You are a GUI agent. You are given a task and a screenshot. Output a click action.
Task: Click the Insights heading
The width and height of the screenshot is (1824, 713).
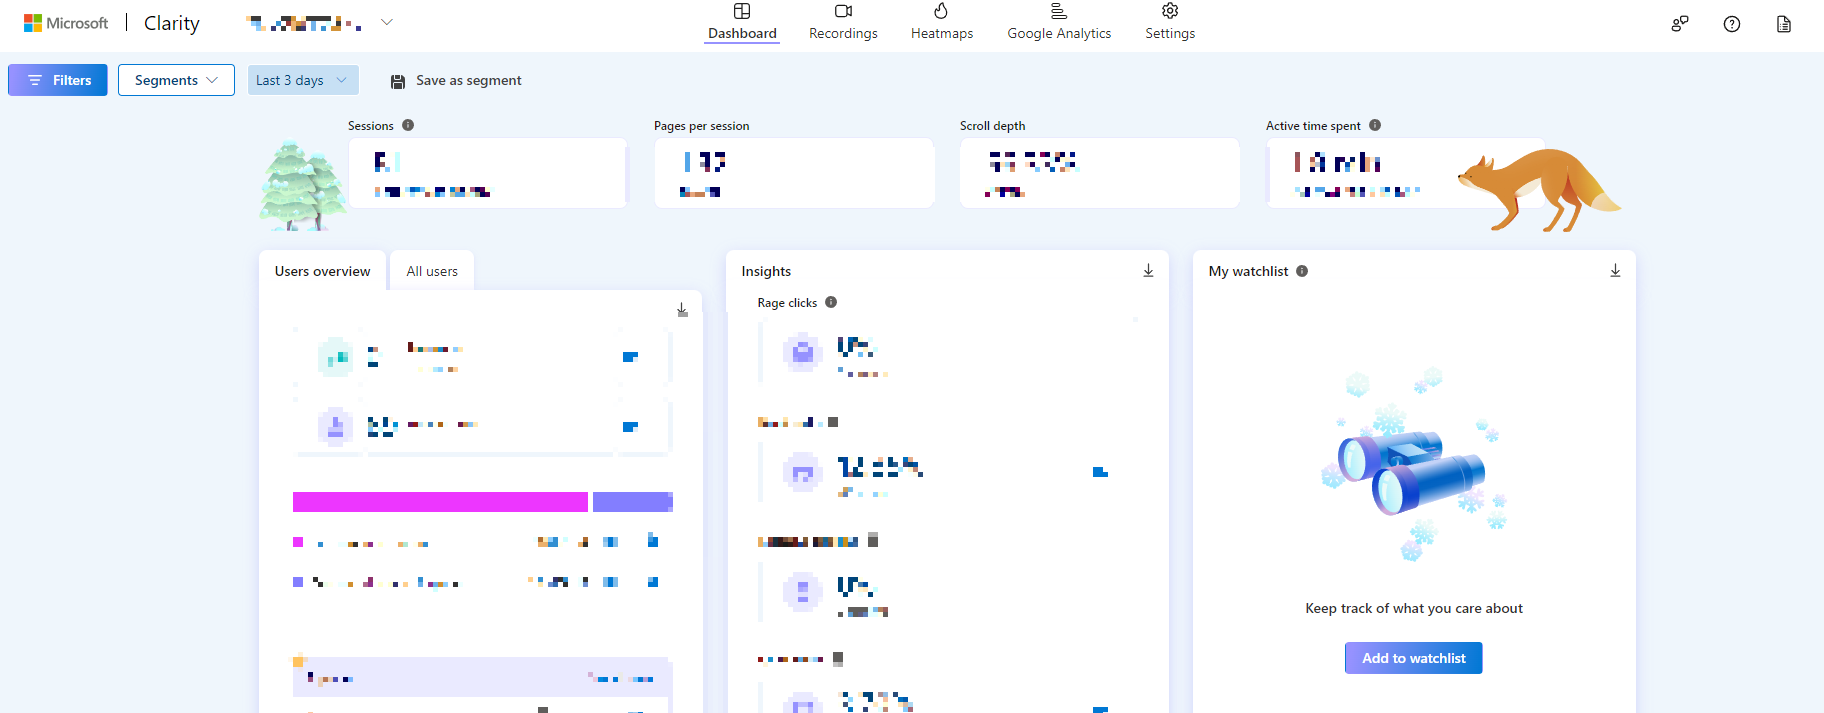pos(766,271)
